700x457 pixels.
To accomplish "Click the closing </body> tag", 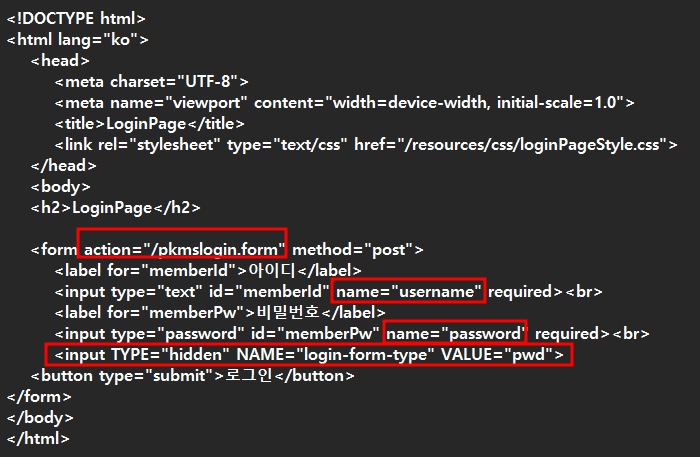I will coord(40,418).
